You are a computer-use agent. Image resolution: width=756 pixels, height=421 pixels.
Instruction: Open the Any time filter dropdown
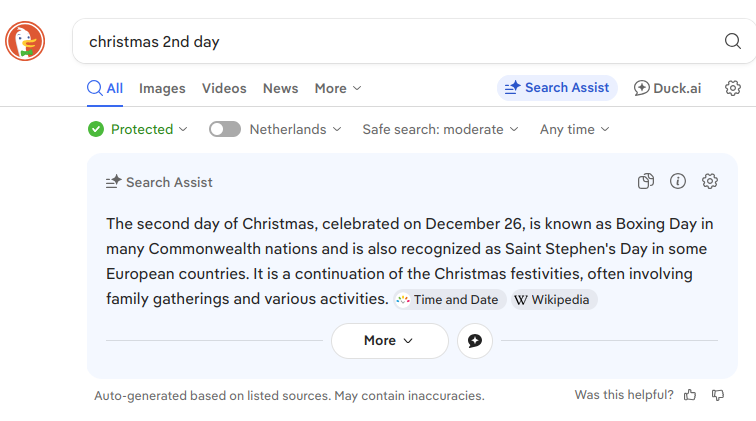tap(574, 129)
